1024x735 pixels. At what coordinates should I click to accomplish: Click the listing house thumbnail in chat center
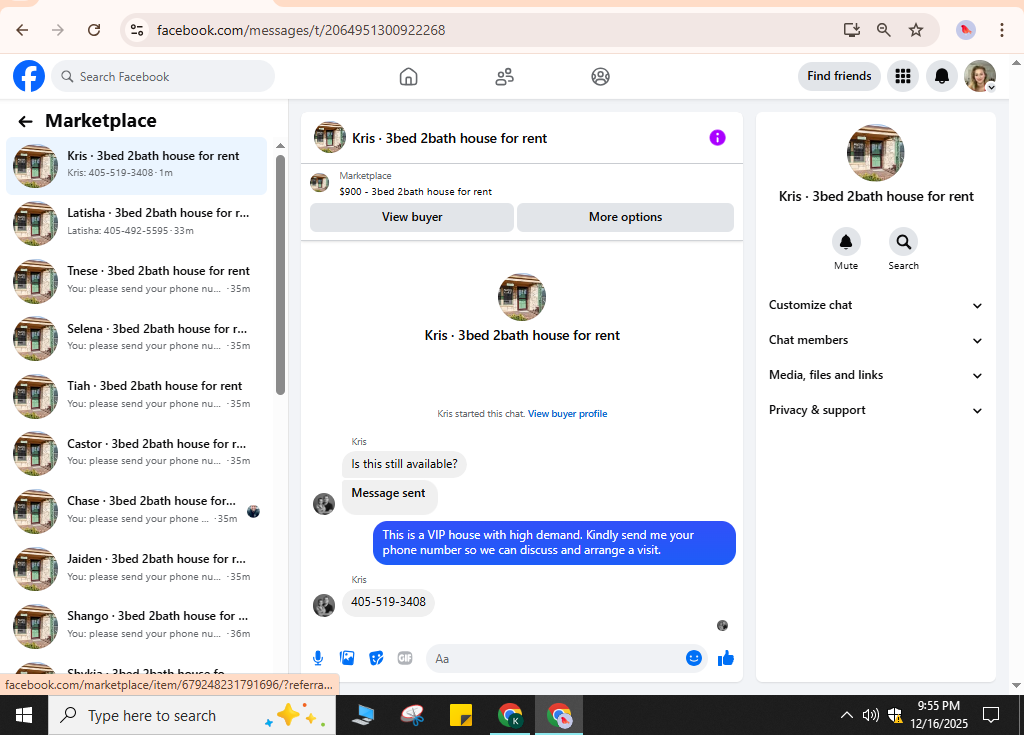pyautogui.click(x=522, y=297)
